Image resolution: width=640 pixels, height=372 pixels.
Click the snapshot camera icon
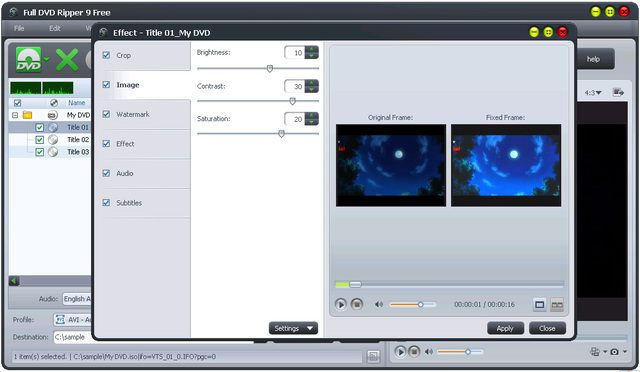(614, 352)
